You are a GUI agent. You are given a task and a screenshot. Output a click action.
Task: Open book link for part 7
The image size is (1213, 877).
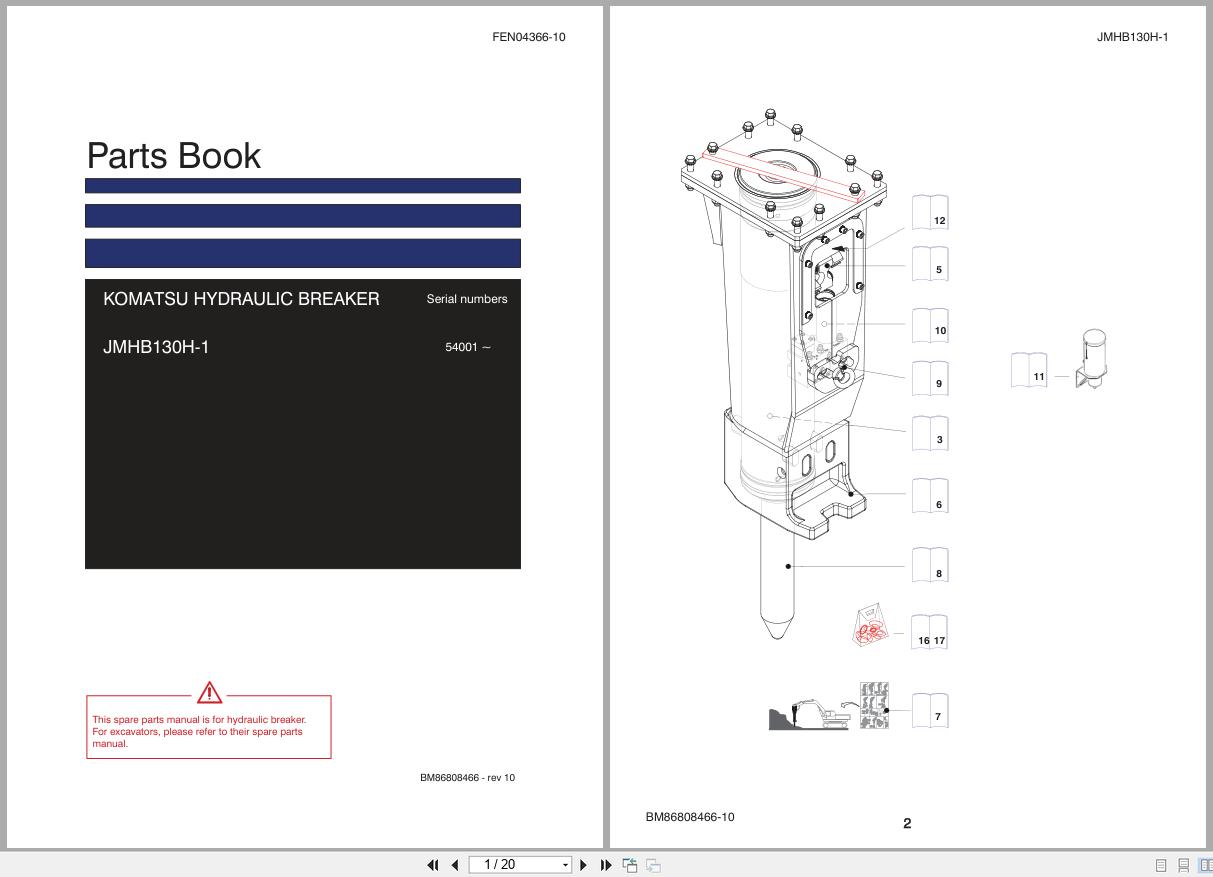click(930, 709)
